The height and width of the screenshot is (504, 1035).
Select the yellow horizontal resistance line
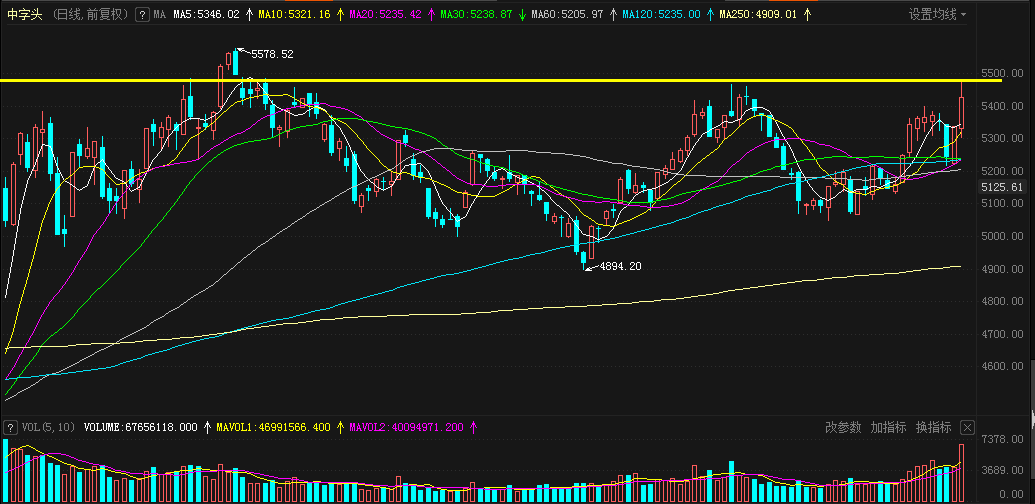[x=500, y=80]
